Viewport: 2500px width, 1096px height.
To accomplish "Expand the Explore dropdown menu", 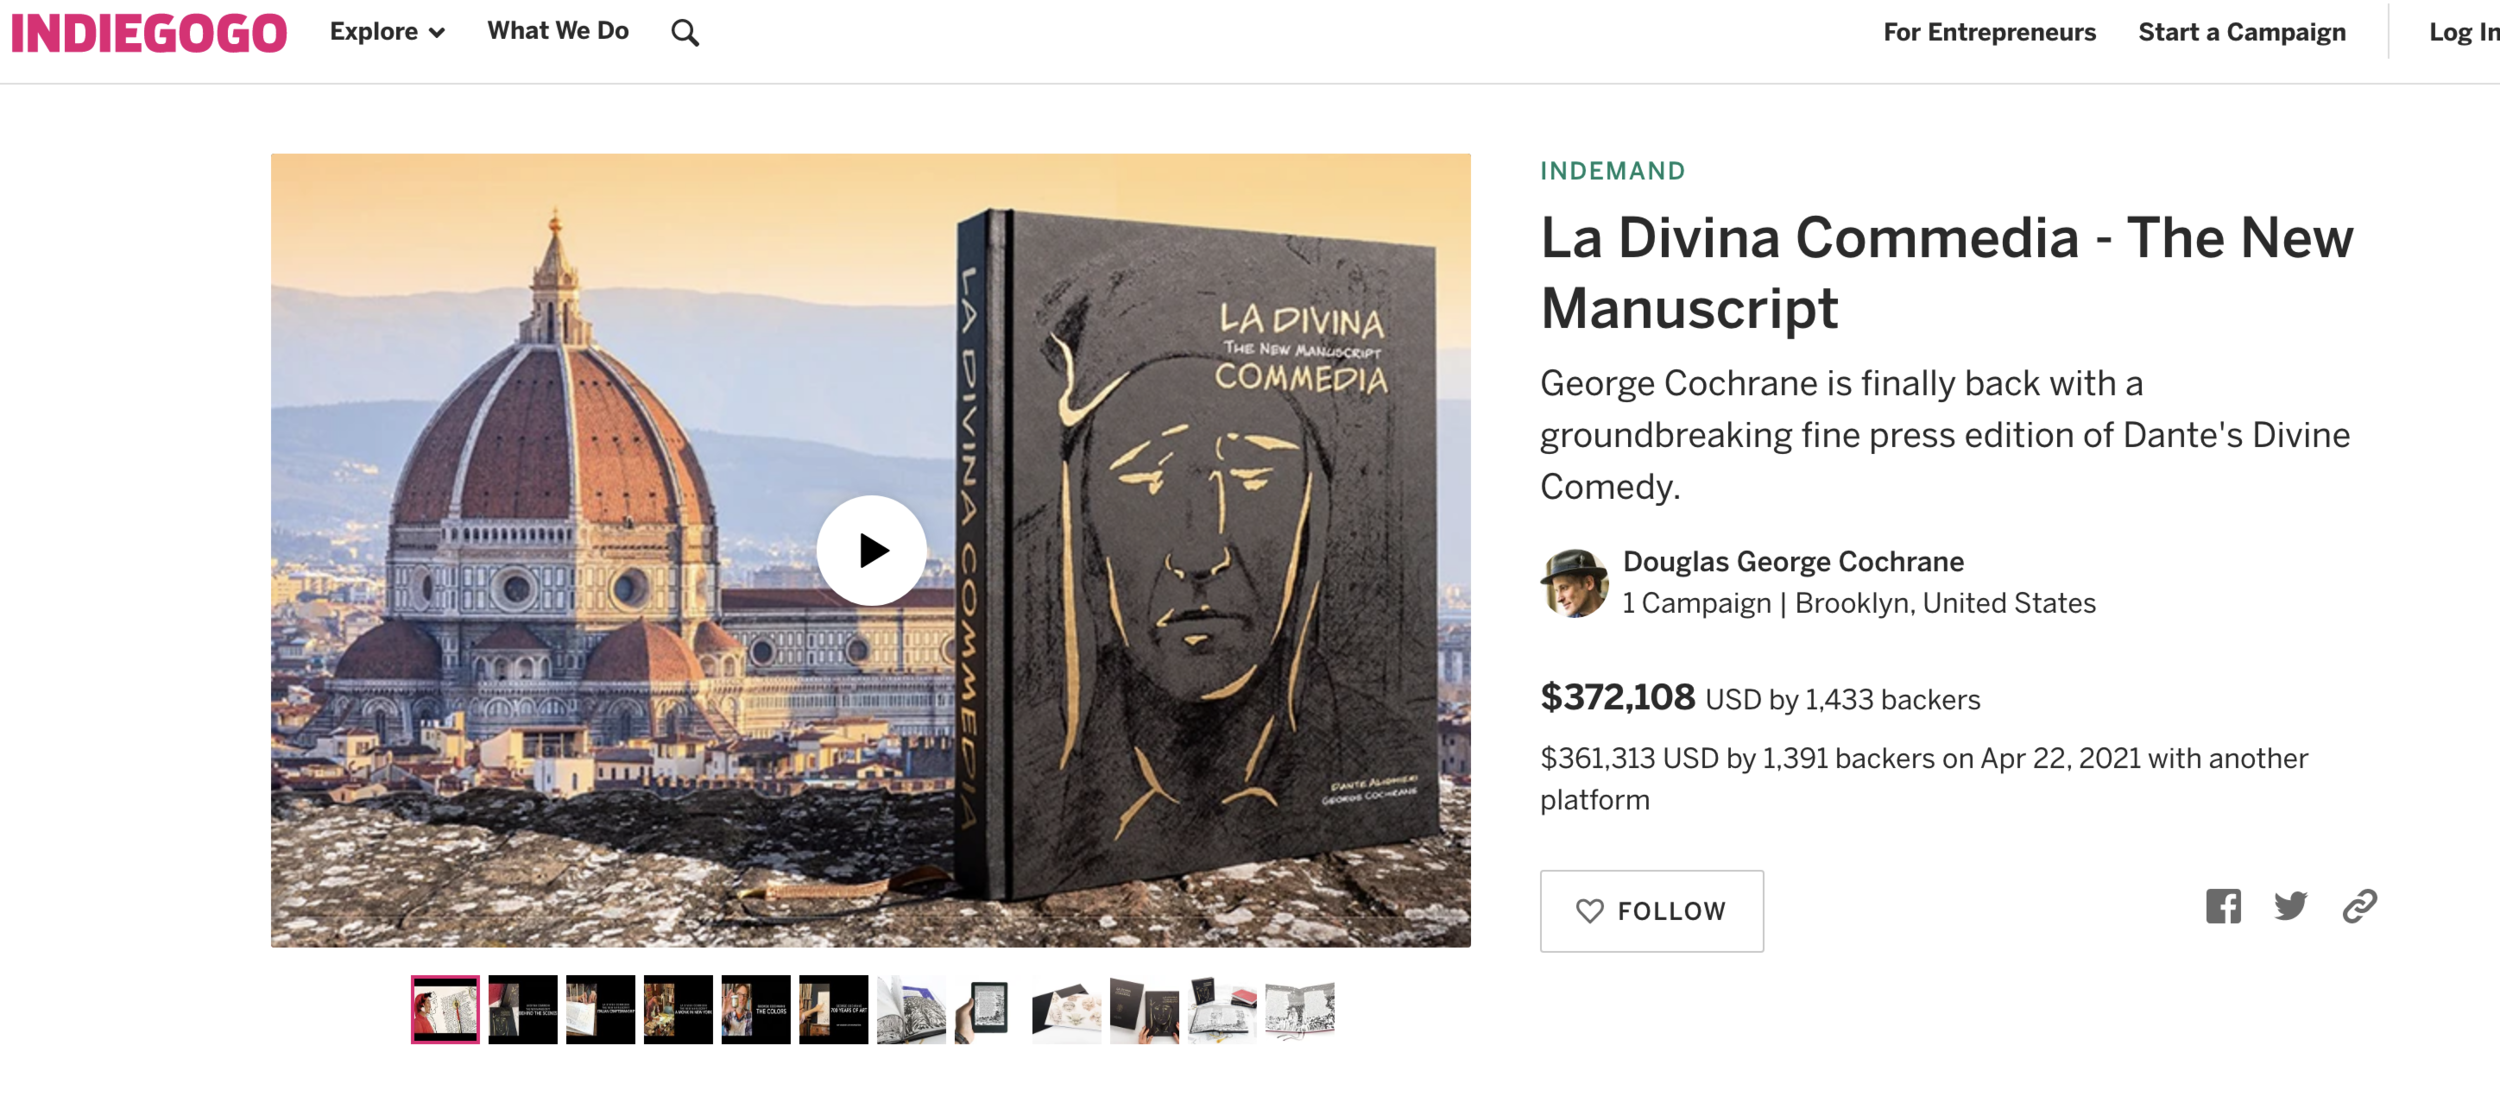I will [387, 32].
